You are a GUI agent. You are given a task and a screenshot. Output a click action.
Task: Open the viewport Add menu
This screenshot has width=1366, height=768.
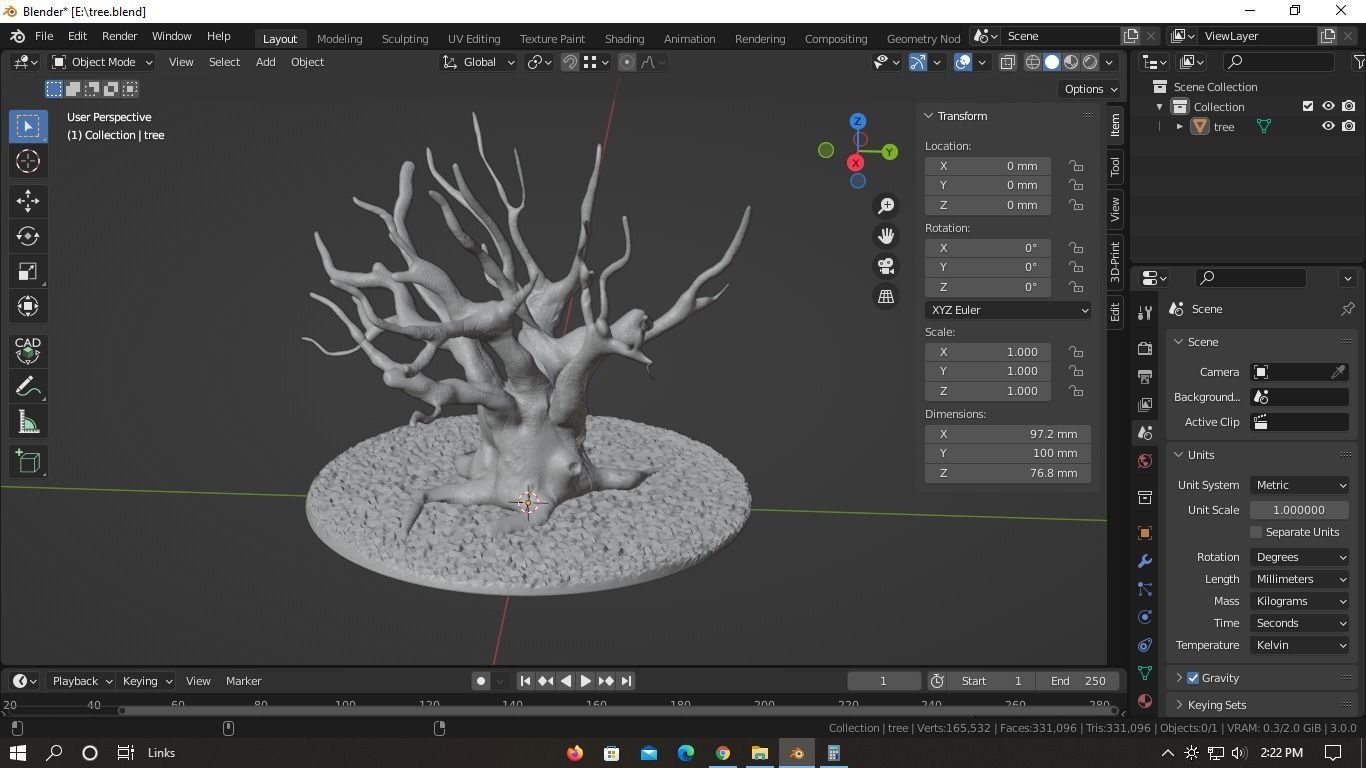point(265,62)
